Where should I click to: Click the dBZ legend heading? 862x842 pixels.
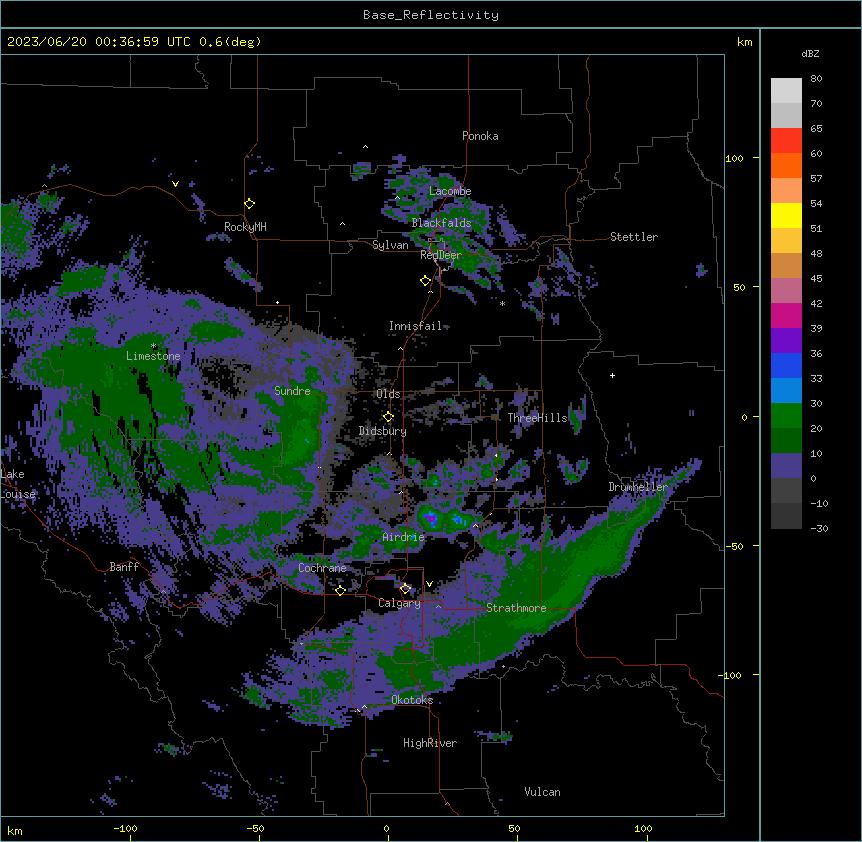(810, 53)
